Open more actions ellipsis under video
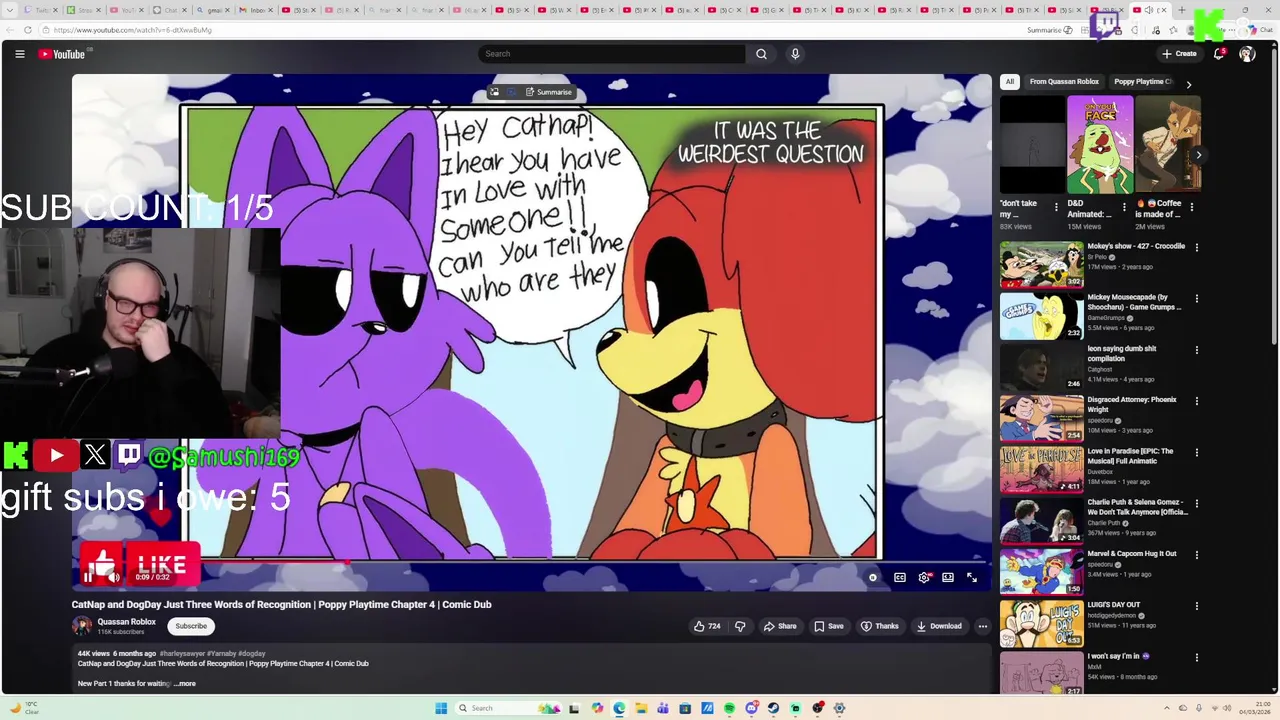This screenshot has height=720, width=1280. 983,626
